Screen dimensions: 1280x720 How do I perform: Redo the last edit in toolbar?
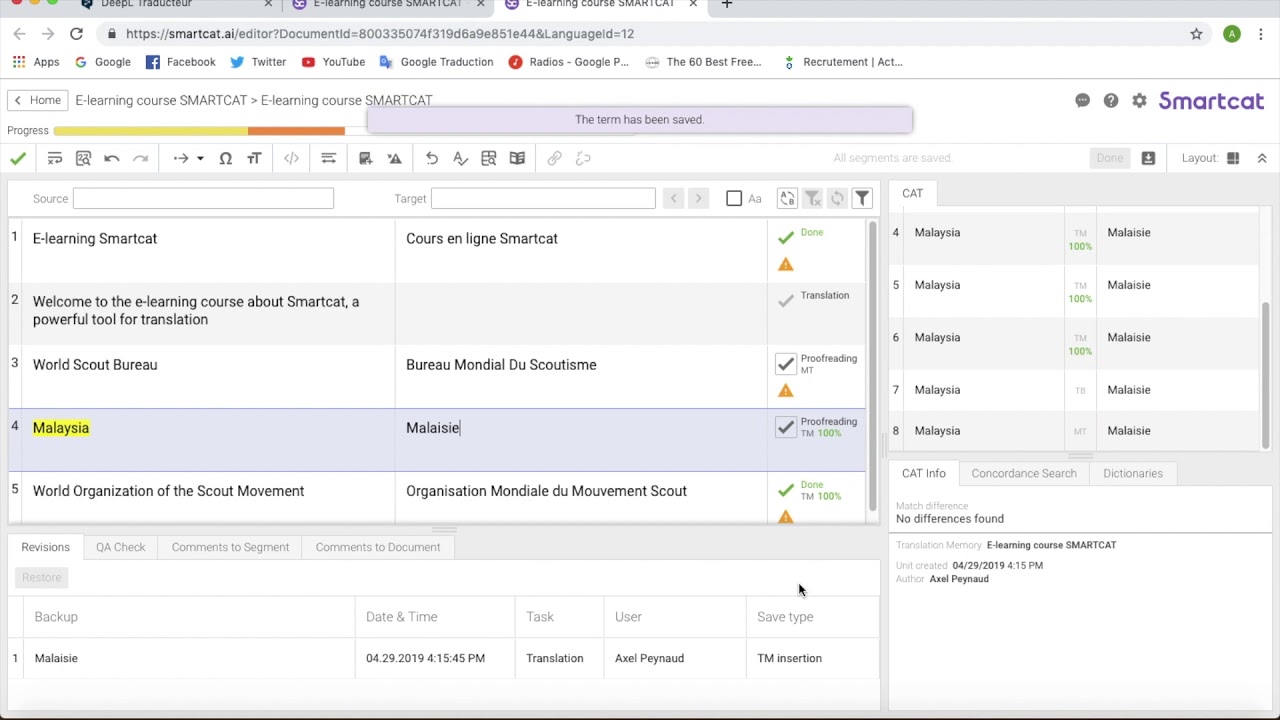[x=141, y=158]
